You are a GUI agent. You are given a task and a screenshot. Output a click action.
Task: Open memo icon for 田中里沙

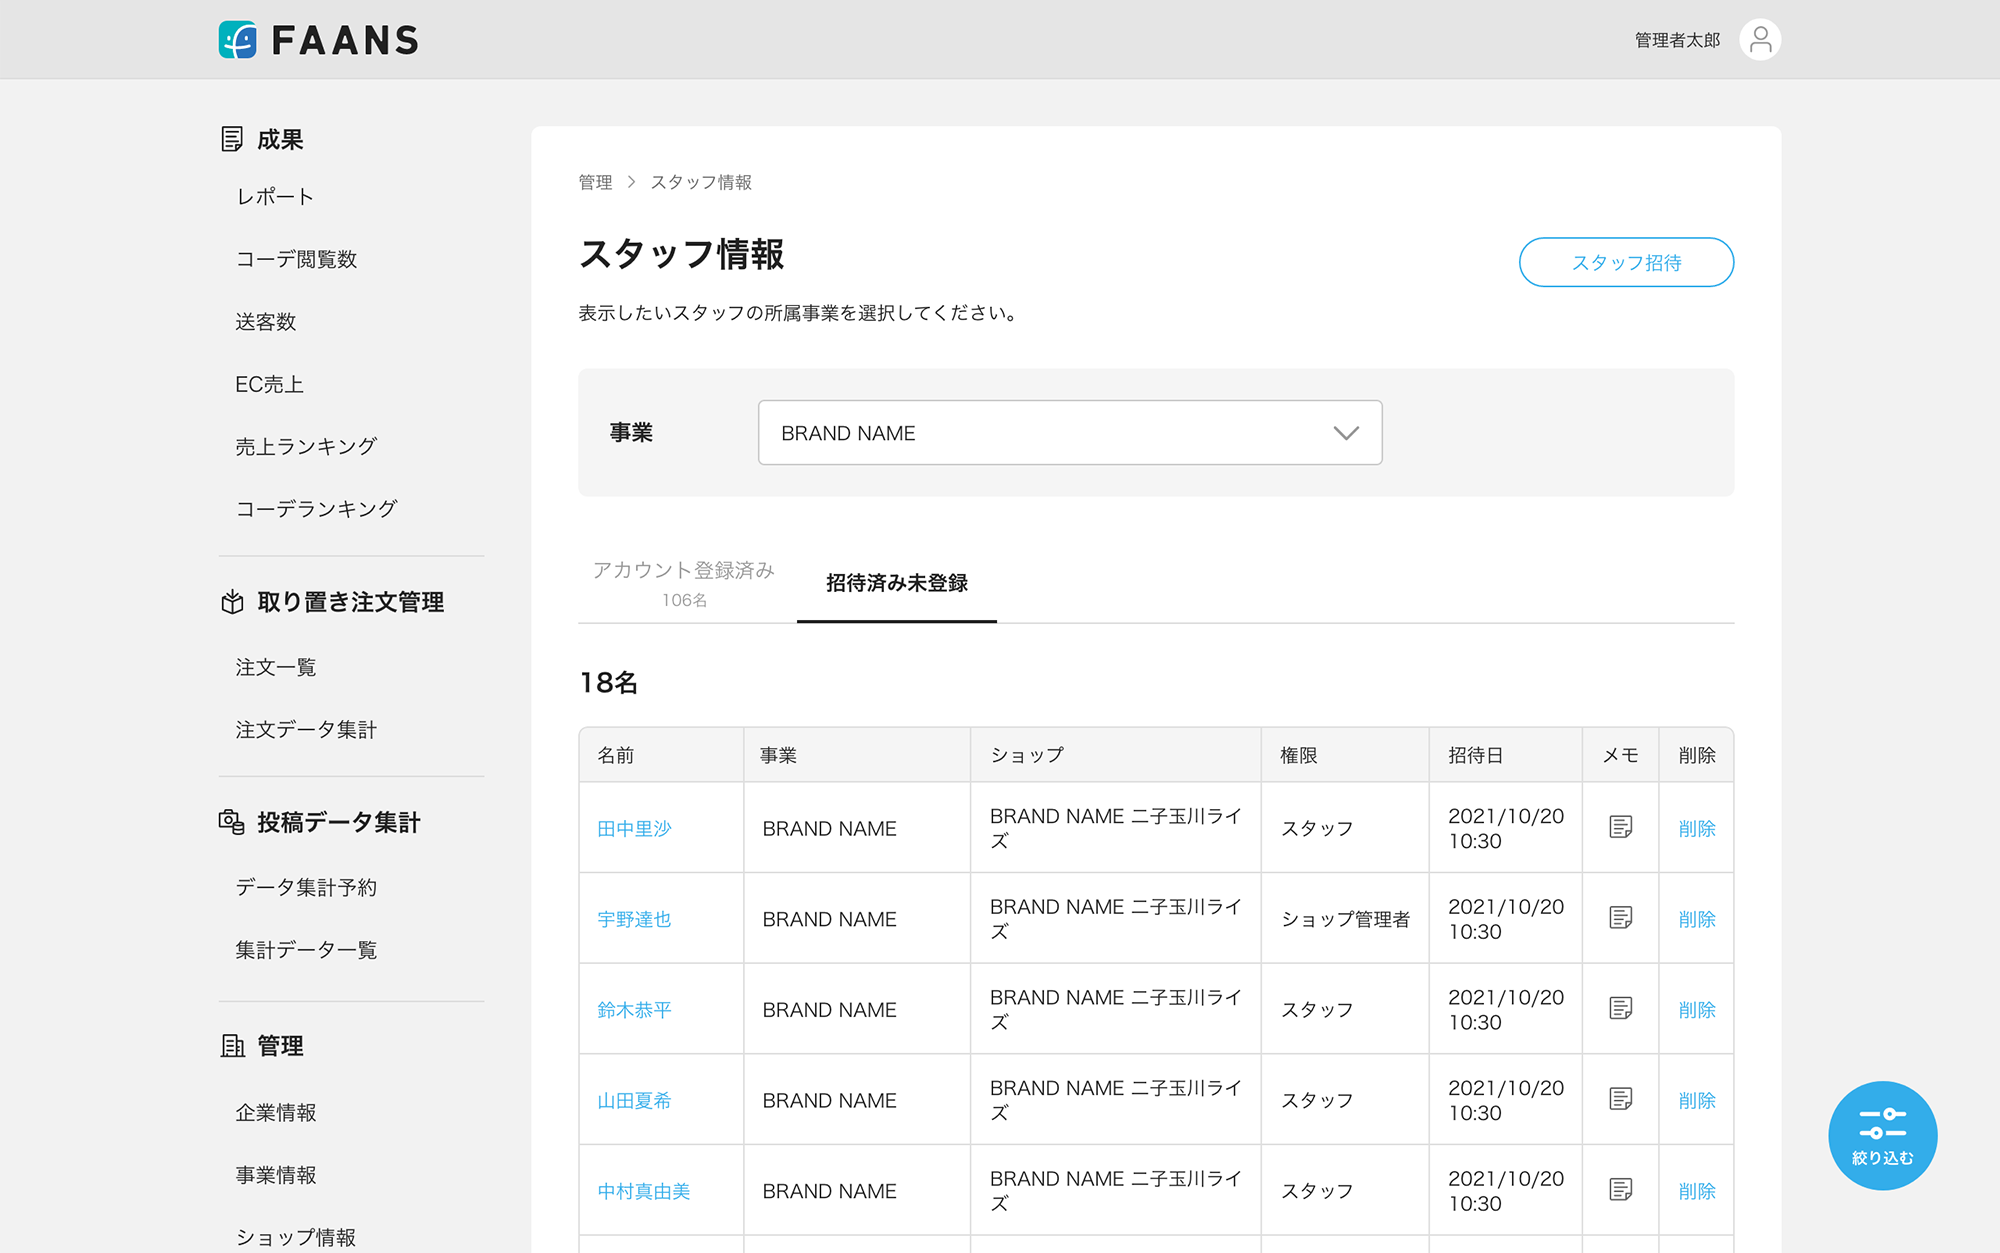1620,827
